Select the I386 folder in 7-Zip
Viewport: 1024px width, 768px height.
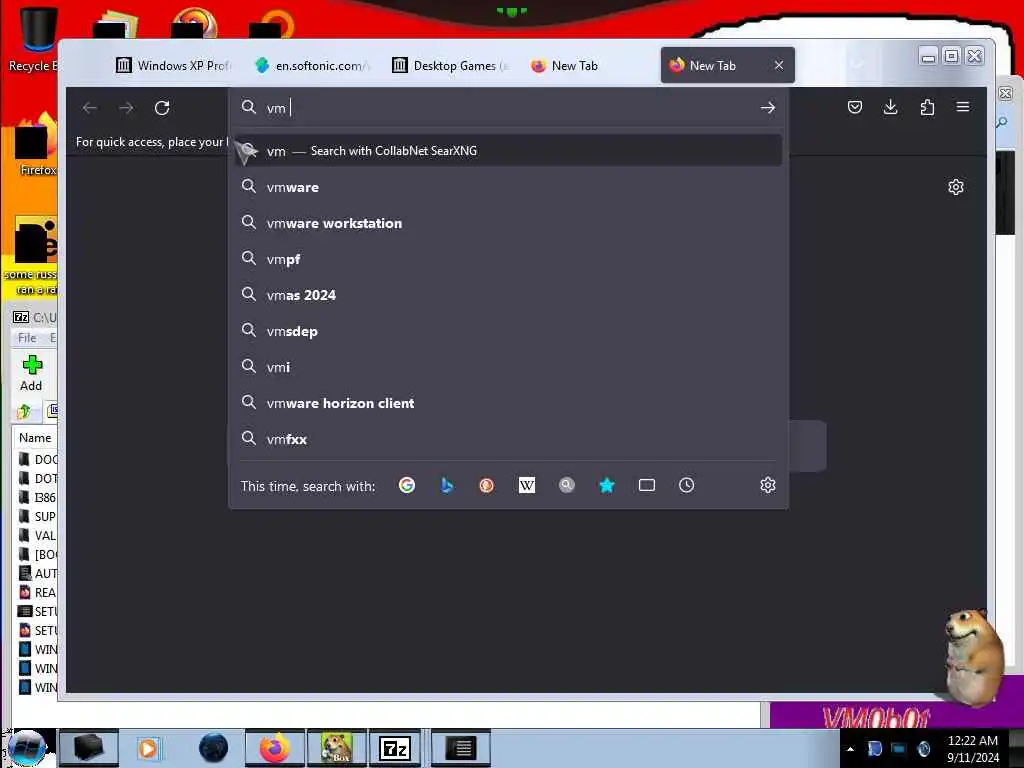(x=38, y=498)
